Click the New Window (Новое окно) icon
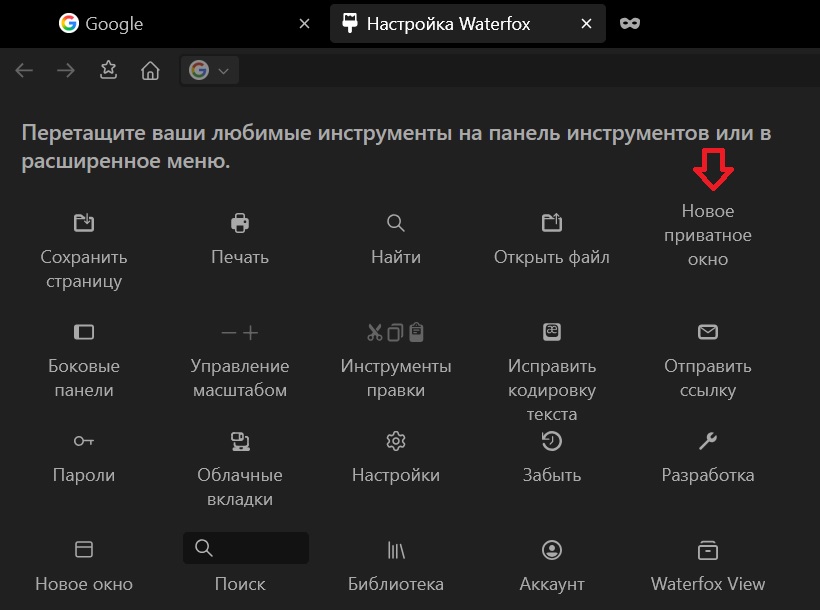The height and width of the screenshot is (610, 820). pos(84,550)
